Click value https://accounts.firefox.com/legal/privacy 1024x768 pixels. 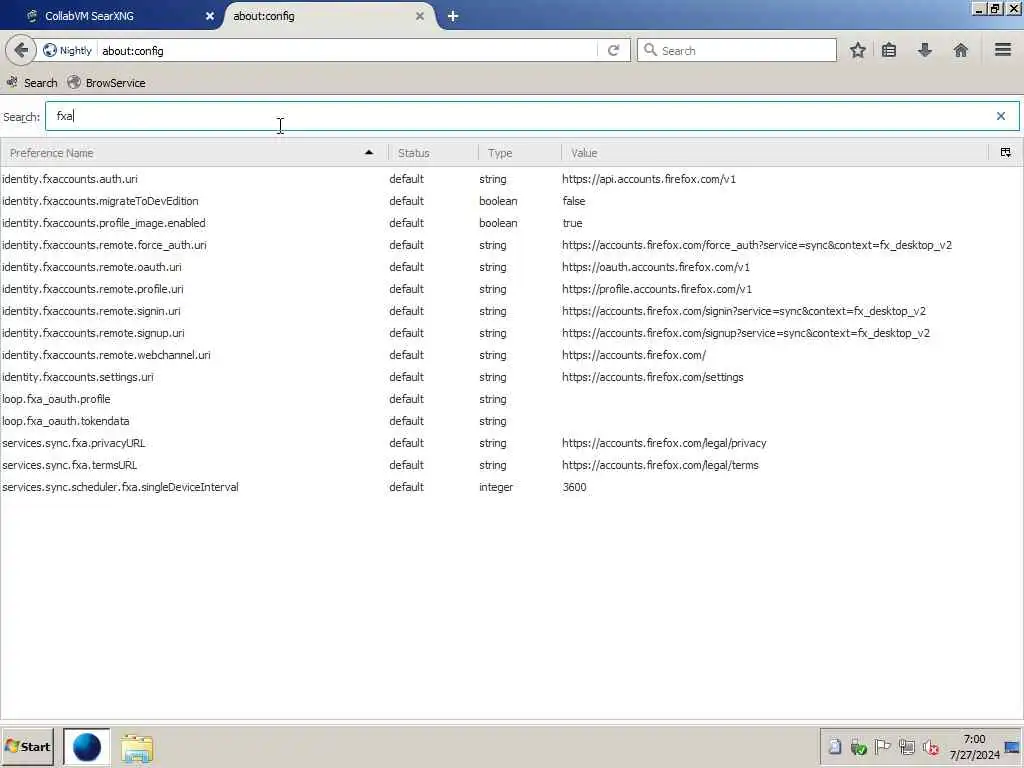[664, 443]
